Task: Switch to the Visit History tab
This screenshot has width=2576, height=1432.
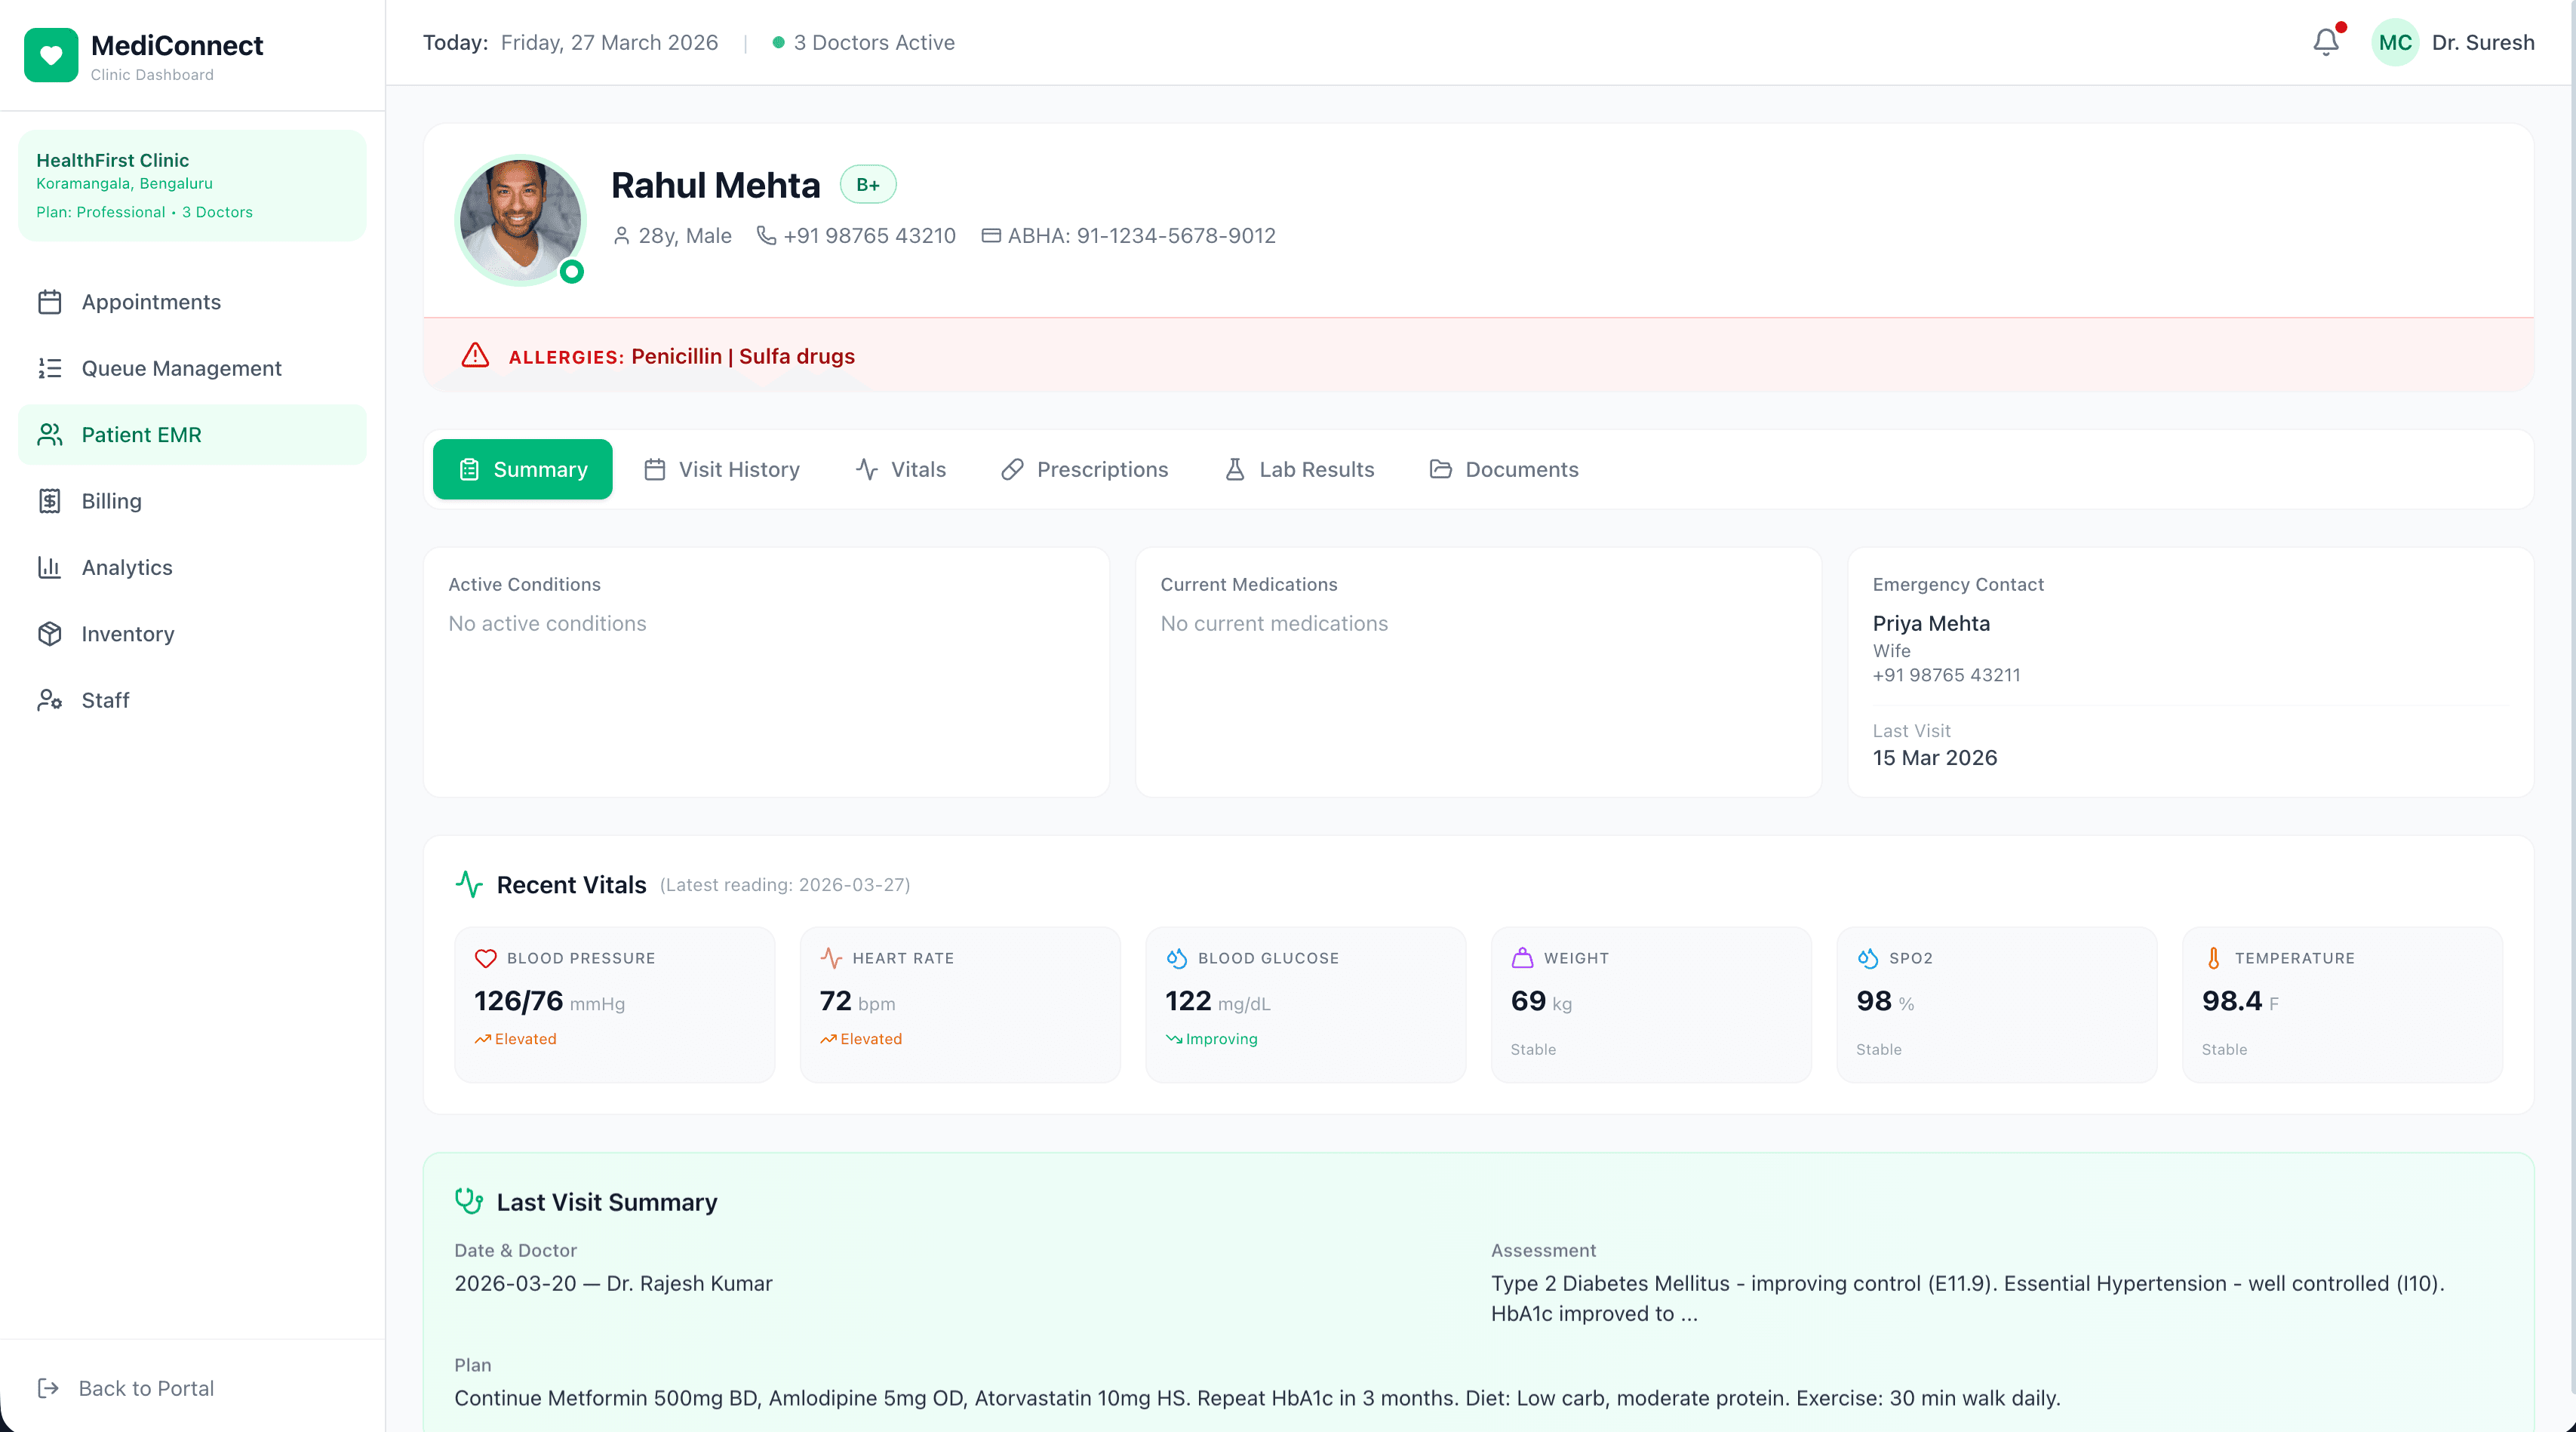Action: click(x=722, y=469)
